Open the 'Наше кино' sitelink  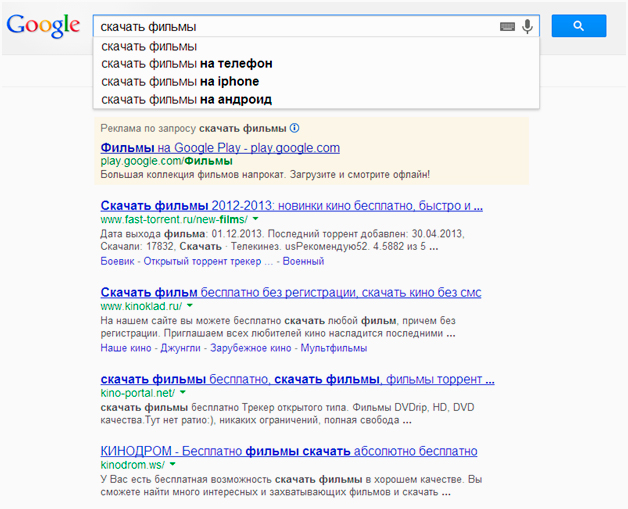tap(126, 348)
